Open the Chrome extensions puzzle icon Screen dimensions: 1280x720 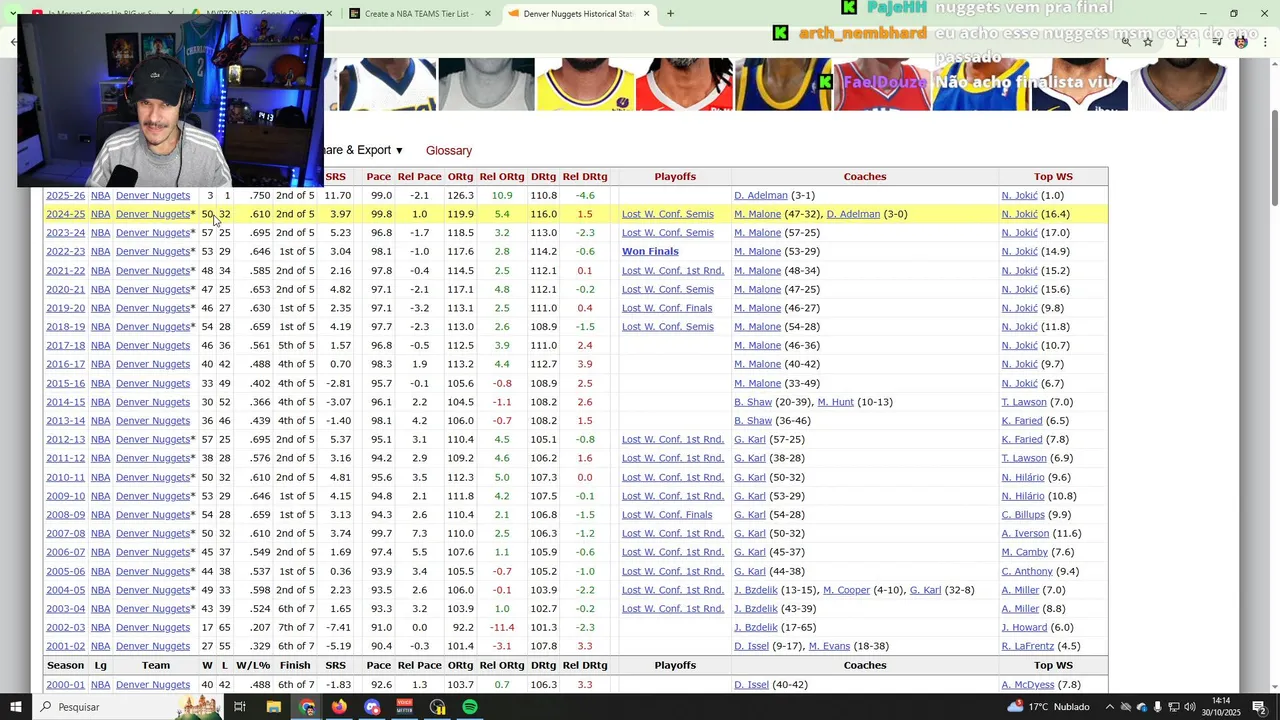click(1182, 41)
